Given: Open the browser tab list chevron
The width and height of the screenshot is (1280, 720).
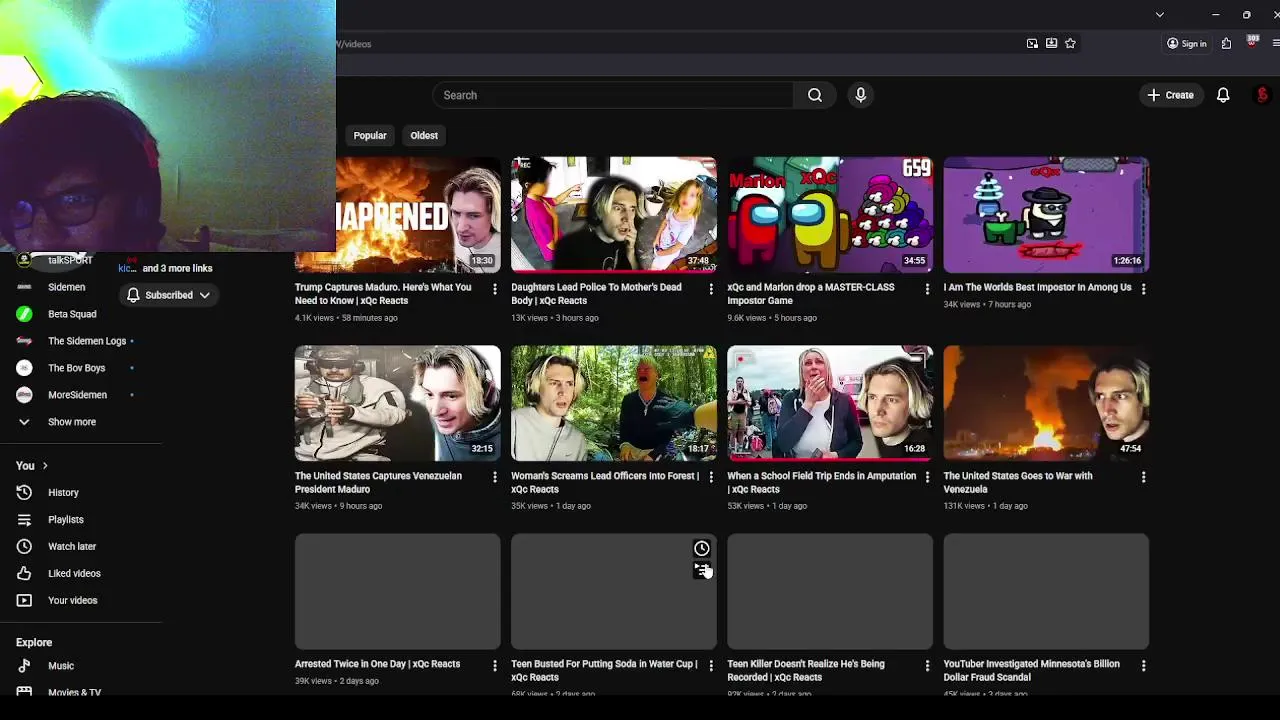Looking at the screenshot, I should point(1159,15).
